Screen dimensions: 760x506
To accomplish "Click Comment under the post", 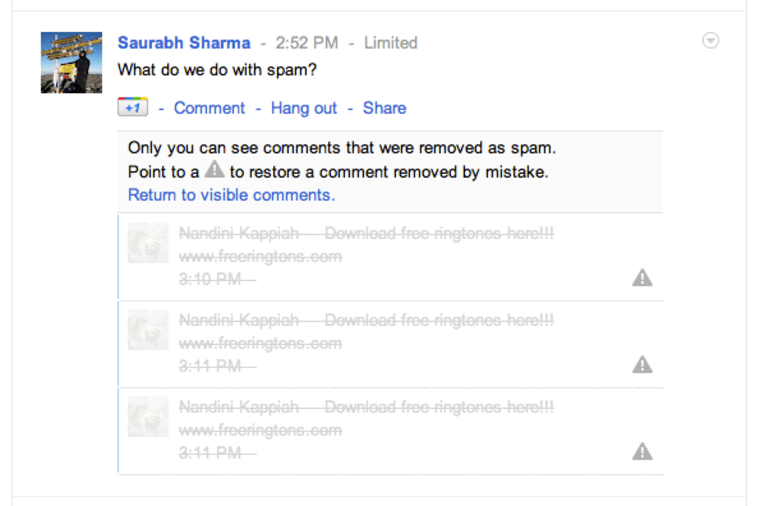I will click(x=209, y=108).
